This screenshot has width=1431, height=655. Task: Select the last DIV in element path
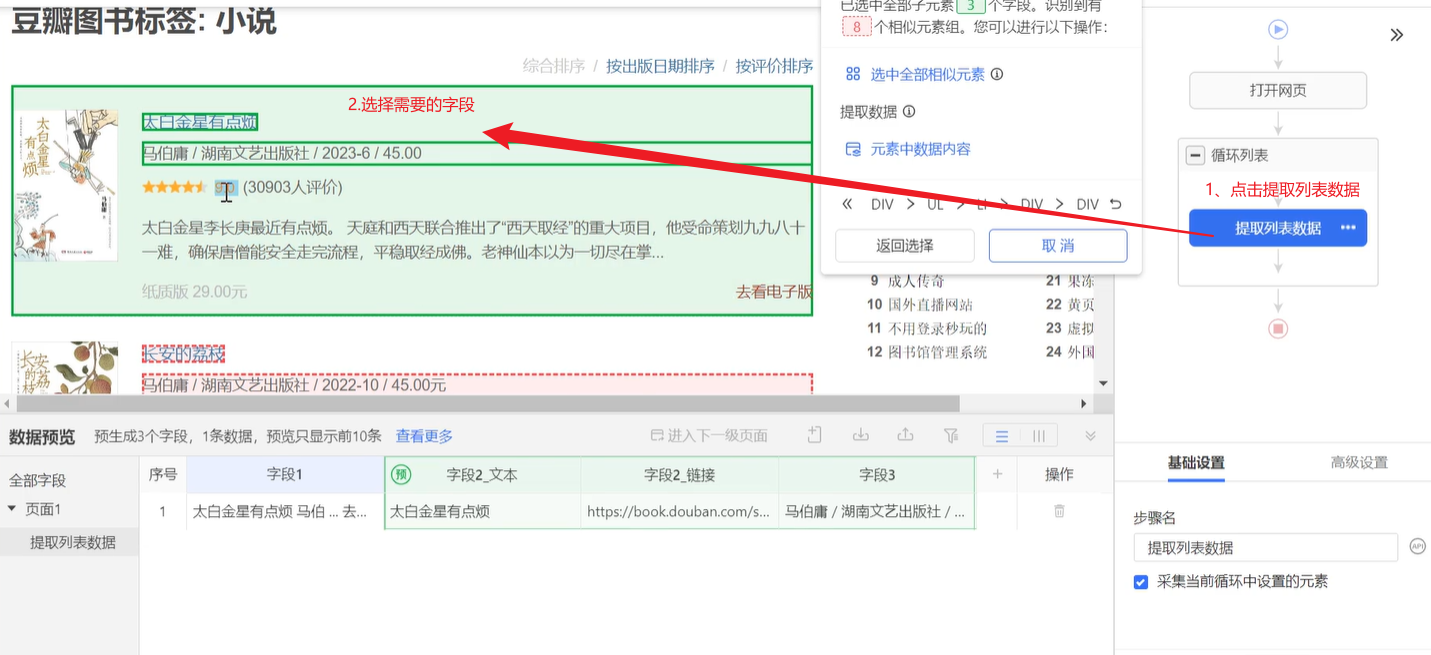[x=1087, y=204]
